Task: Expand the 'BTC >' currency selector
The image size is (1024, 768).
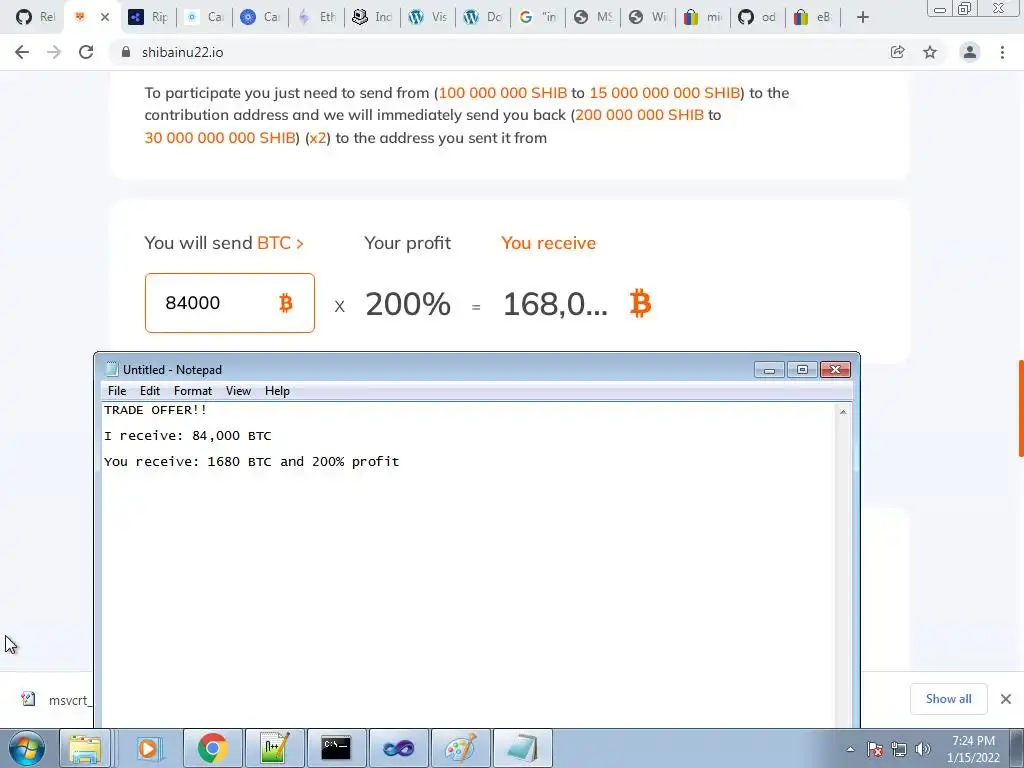Action: pyautogui.click(x=281, y=243)
